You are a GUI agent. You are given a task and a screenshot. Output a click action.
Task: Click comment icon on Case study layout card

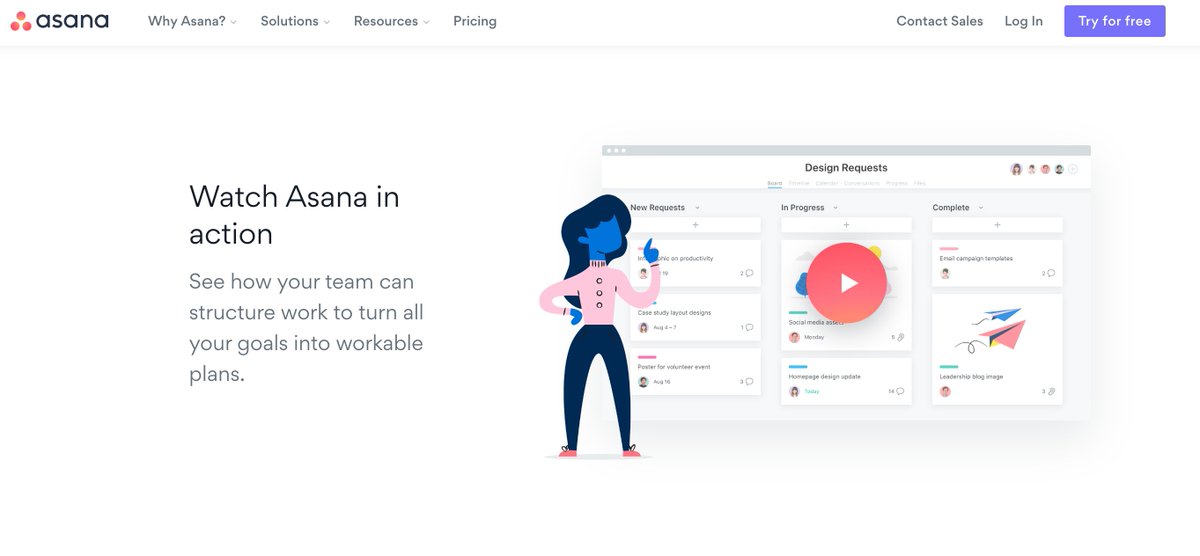pyautogui.click(x=749, y=327)
